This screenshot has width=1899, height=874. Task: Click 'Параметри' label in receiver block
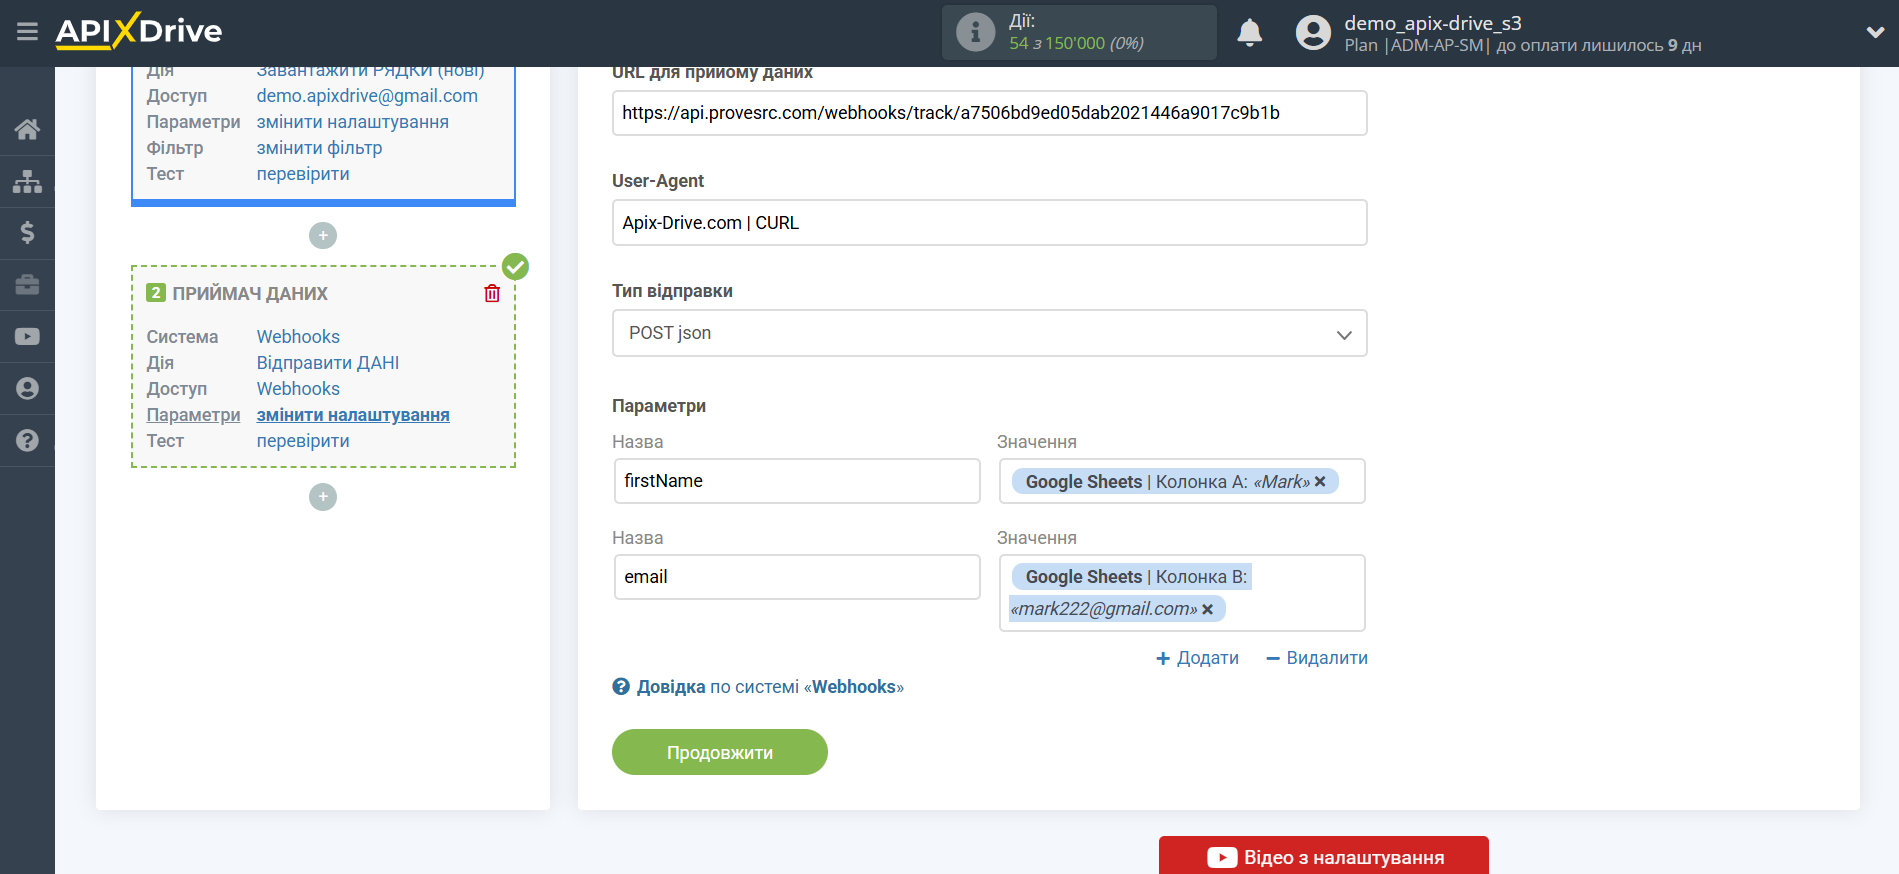(193, 415)
